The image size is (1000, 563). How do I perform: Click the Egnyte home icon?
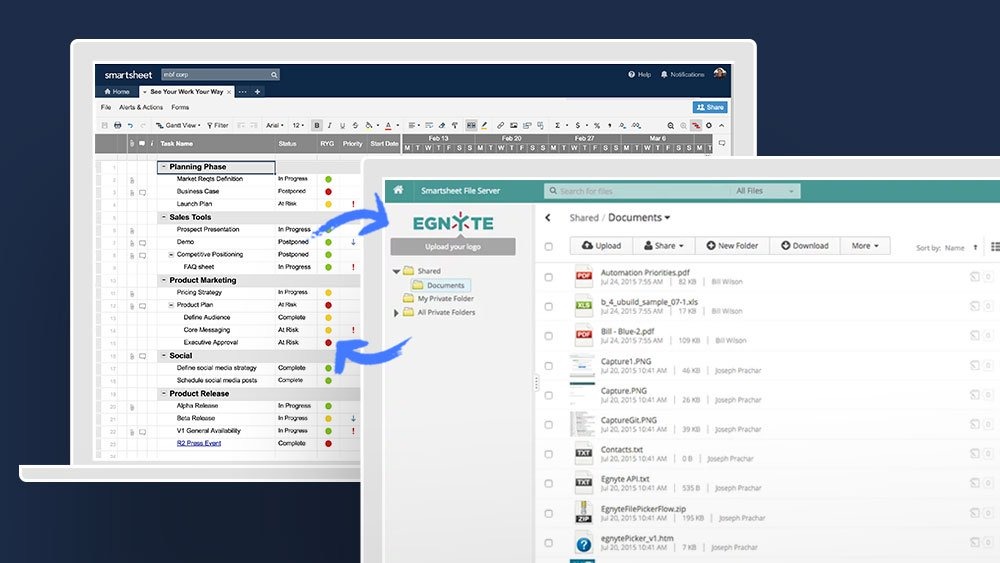coord(399,190)
